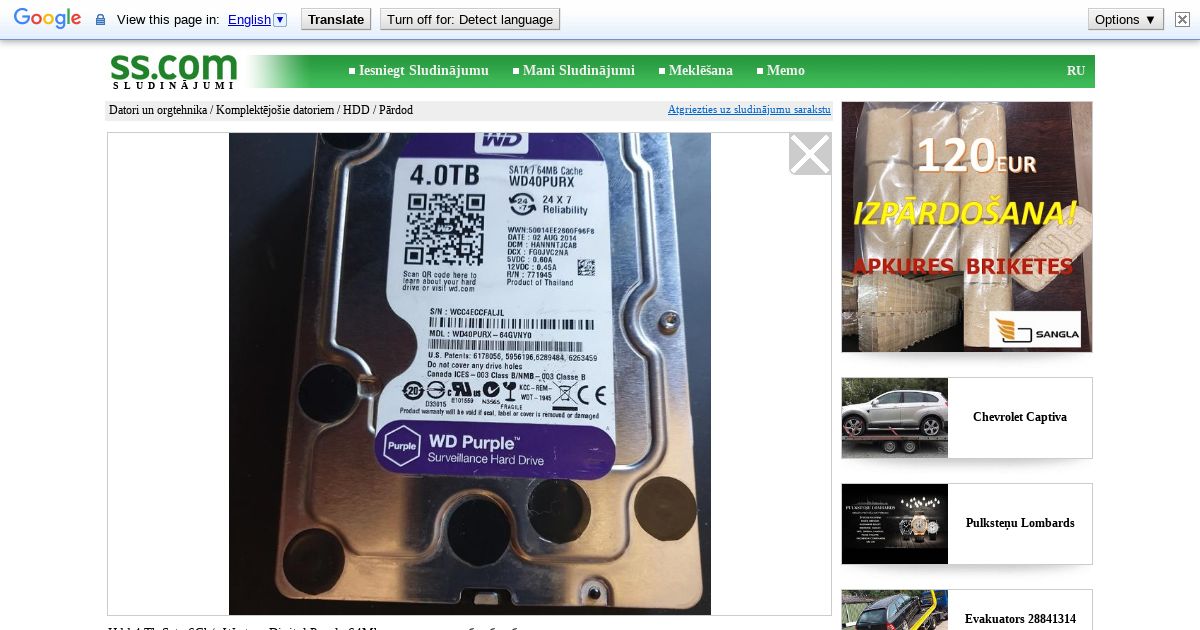
Task: Open the Pulksteņu Lombards thumbnail image
Action: tap(895, 524)
